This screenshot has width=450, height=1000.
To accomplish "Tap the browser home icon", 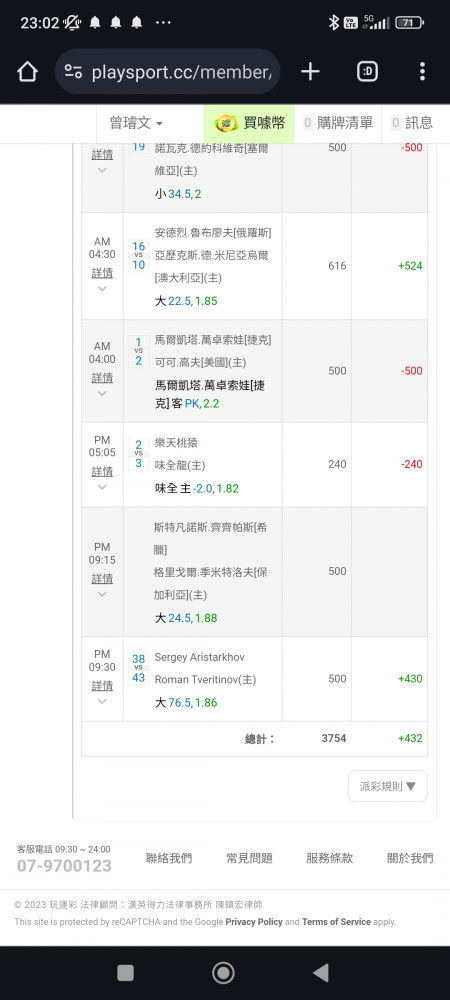I will point(27,71).
